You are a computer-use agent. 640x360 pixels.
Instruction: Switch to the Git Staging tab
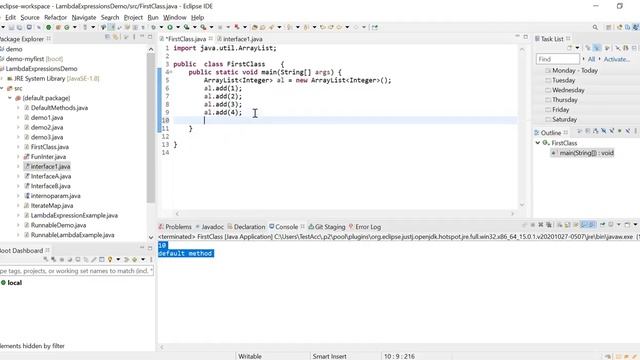click(327, 227)
